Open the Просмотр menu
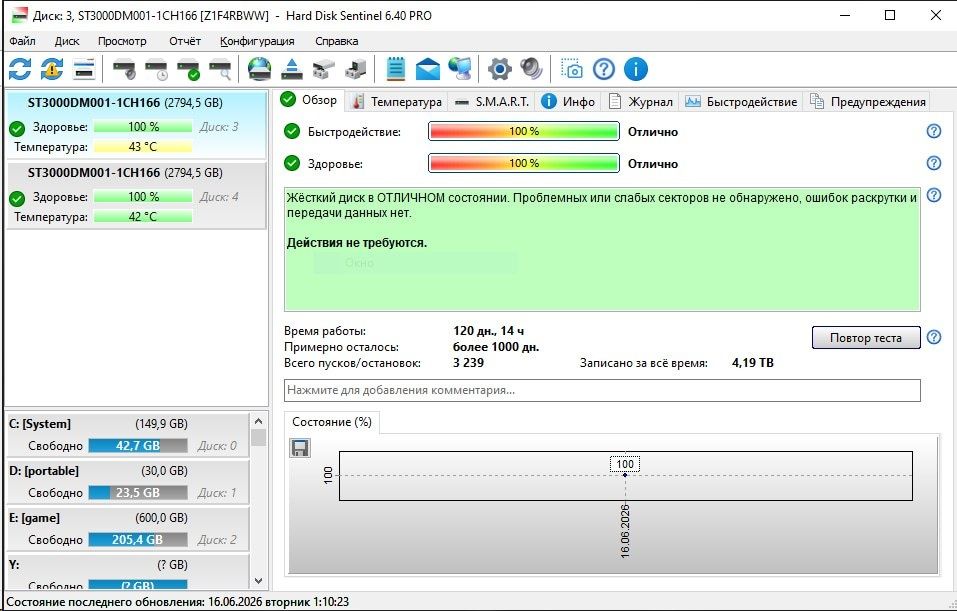Screen dimensions: 957x611 [122, 41]
